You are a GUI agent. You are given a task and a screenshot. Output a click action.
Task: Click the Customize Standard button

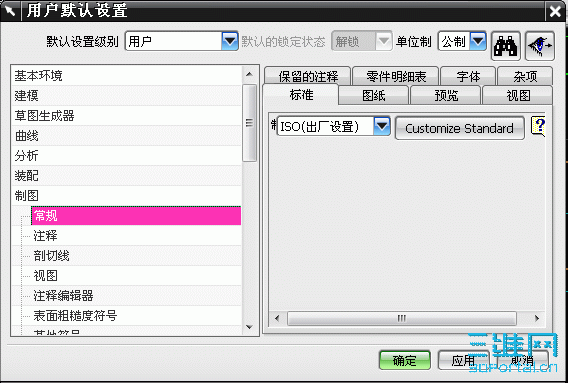[459, 128]
